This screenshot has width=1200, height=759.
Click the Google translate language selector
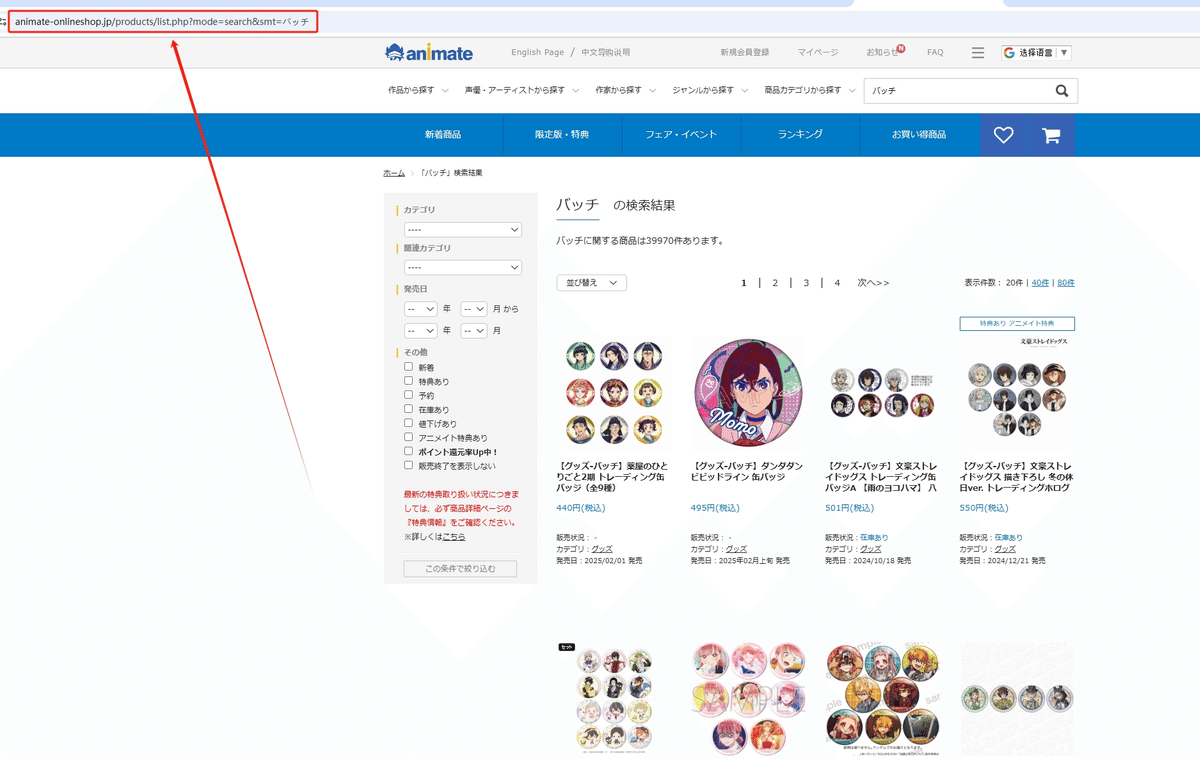pyautogui.click(x=1036, y=52)
